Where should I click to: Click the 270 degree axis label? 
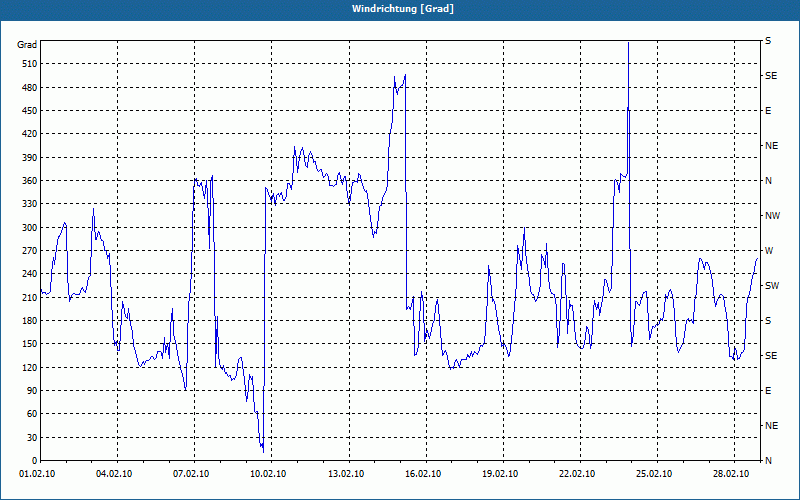(30, 251)
